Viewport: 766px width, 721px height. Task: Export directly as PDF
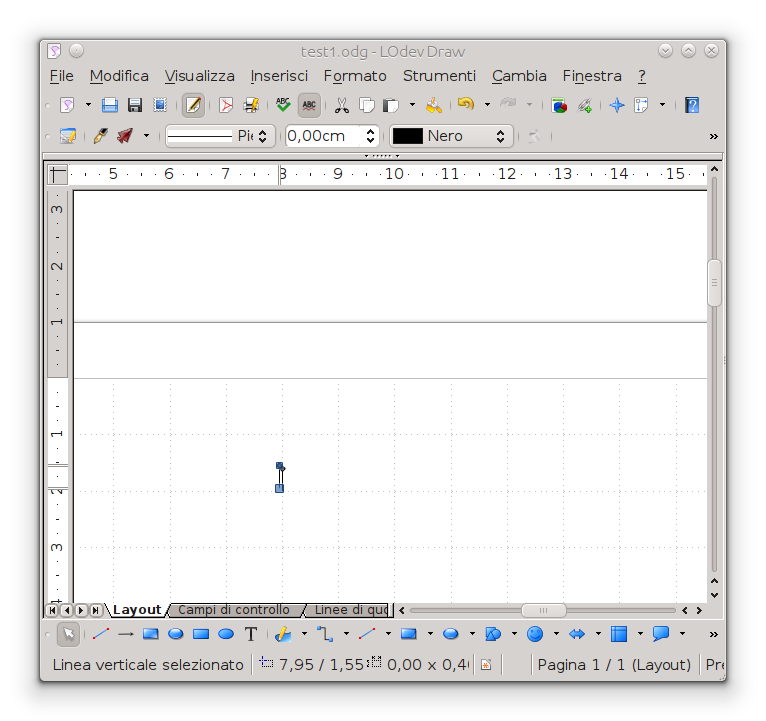click(226, 105)
